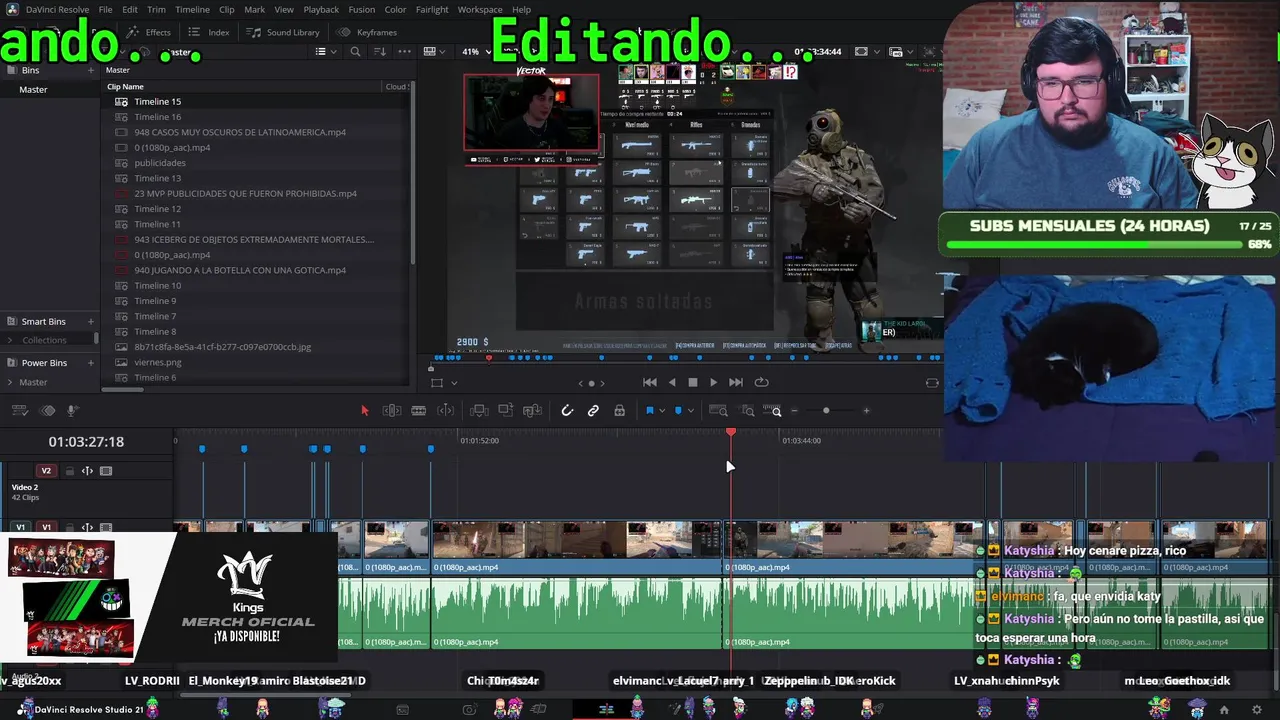Toggle V2 destination track selector
1280x720 pixels.
point(46,471)
